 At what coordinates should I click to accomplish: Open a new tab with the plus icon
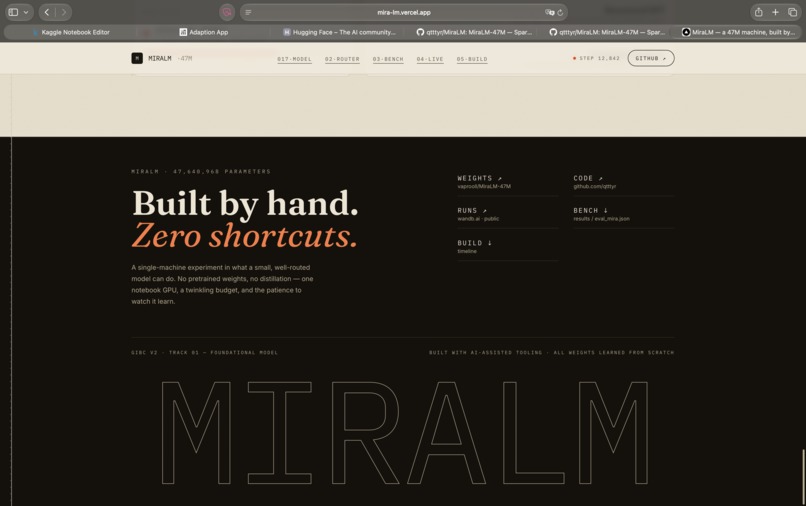pos(775,12)
